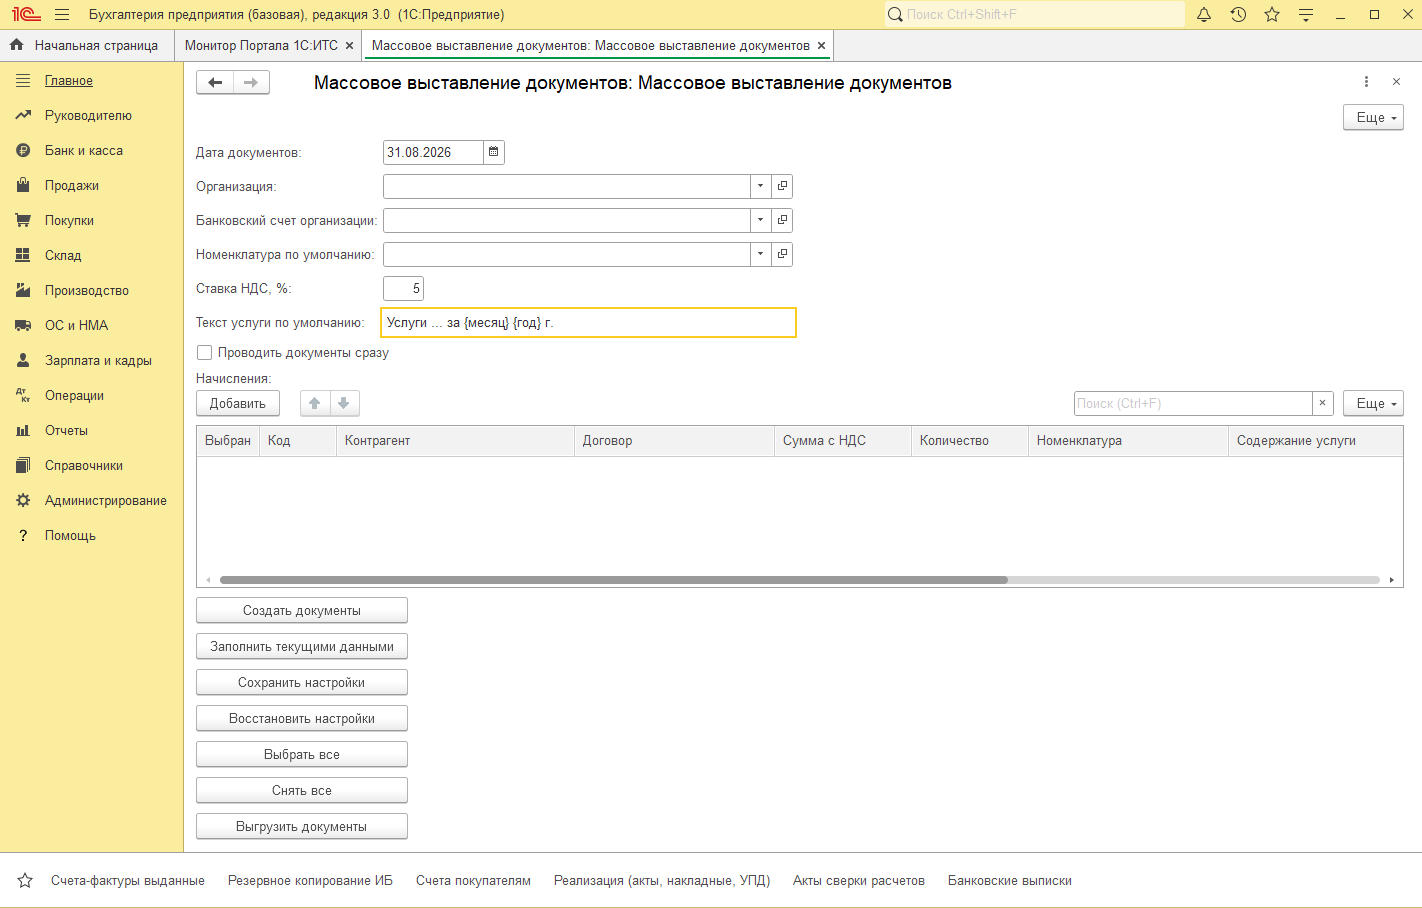
Task: Open the top Еще menu
Action: tap(1373, 118)
